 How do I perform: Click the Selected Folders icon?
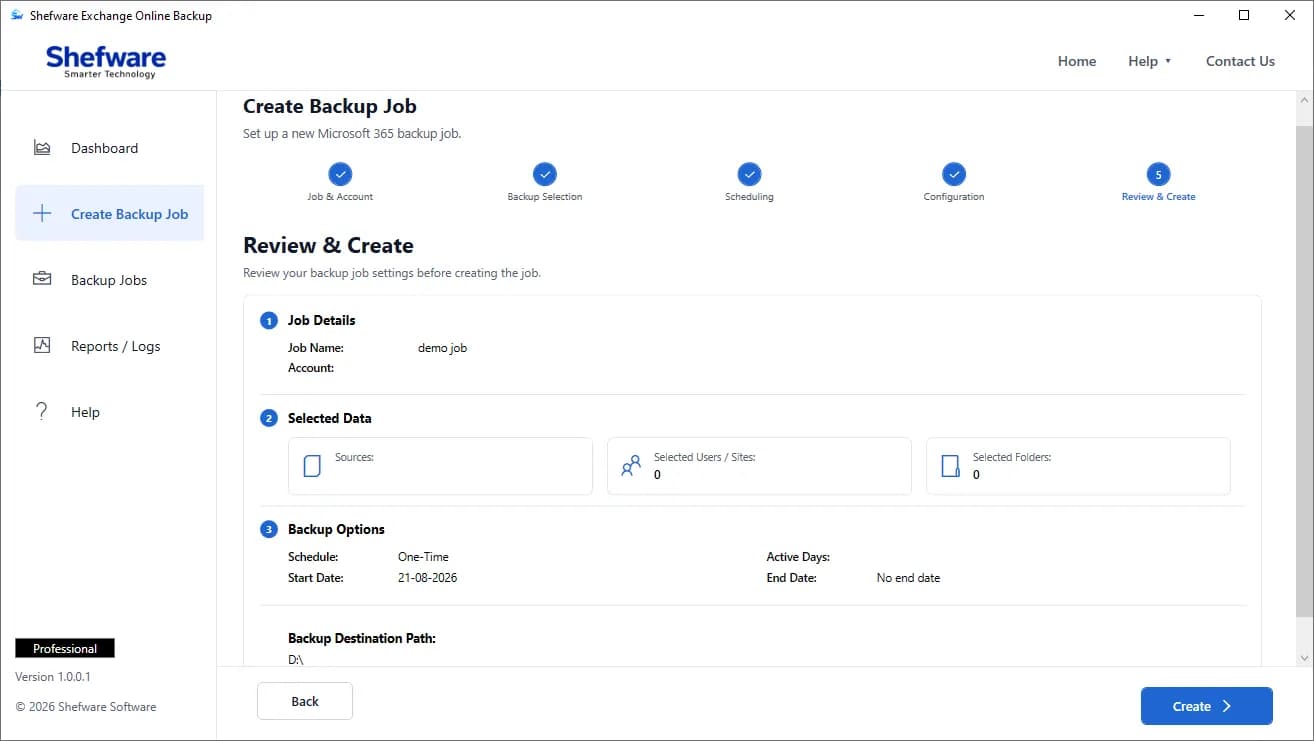point(950,466)
